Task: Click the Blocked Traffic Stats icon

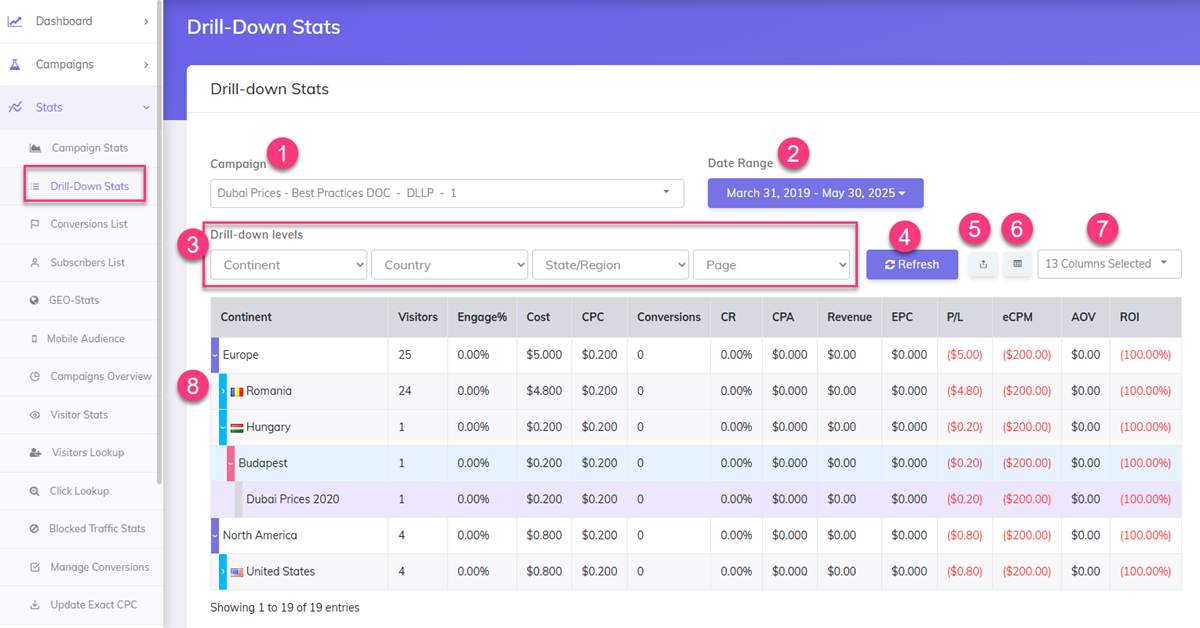Action: [x=35, y=529]
